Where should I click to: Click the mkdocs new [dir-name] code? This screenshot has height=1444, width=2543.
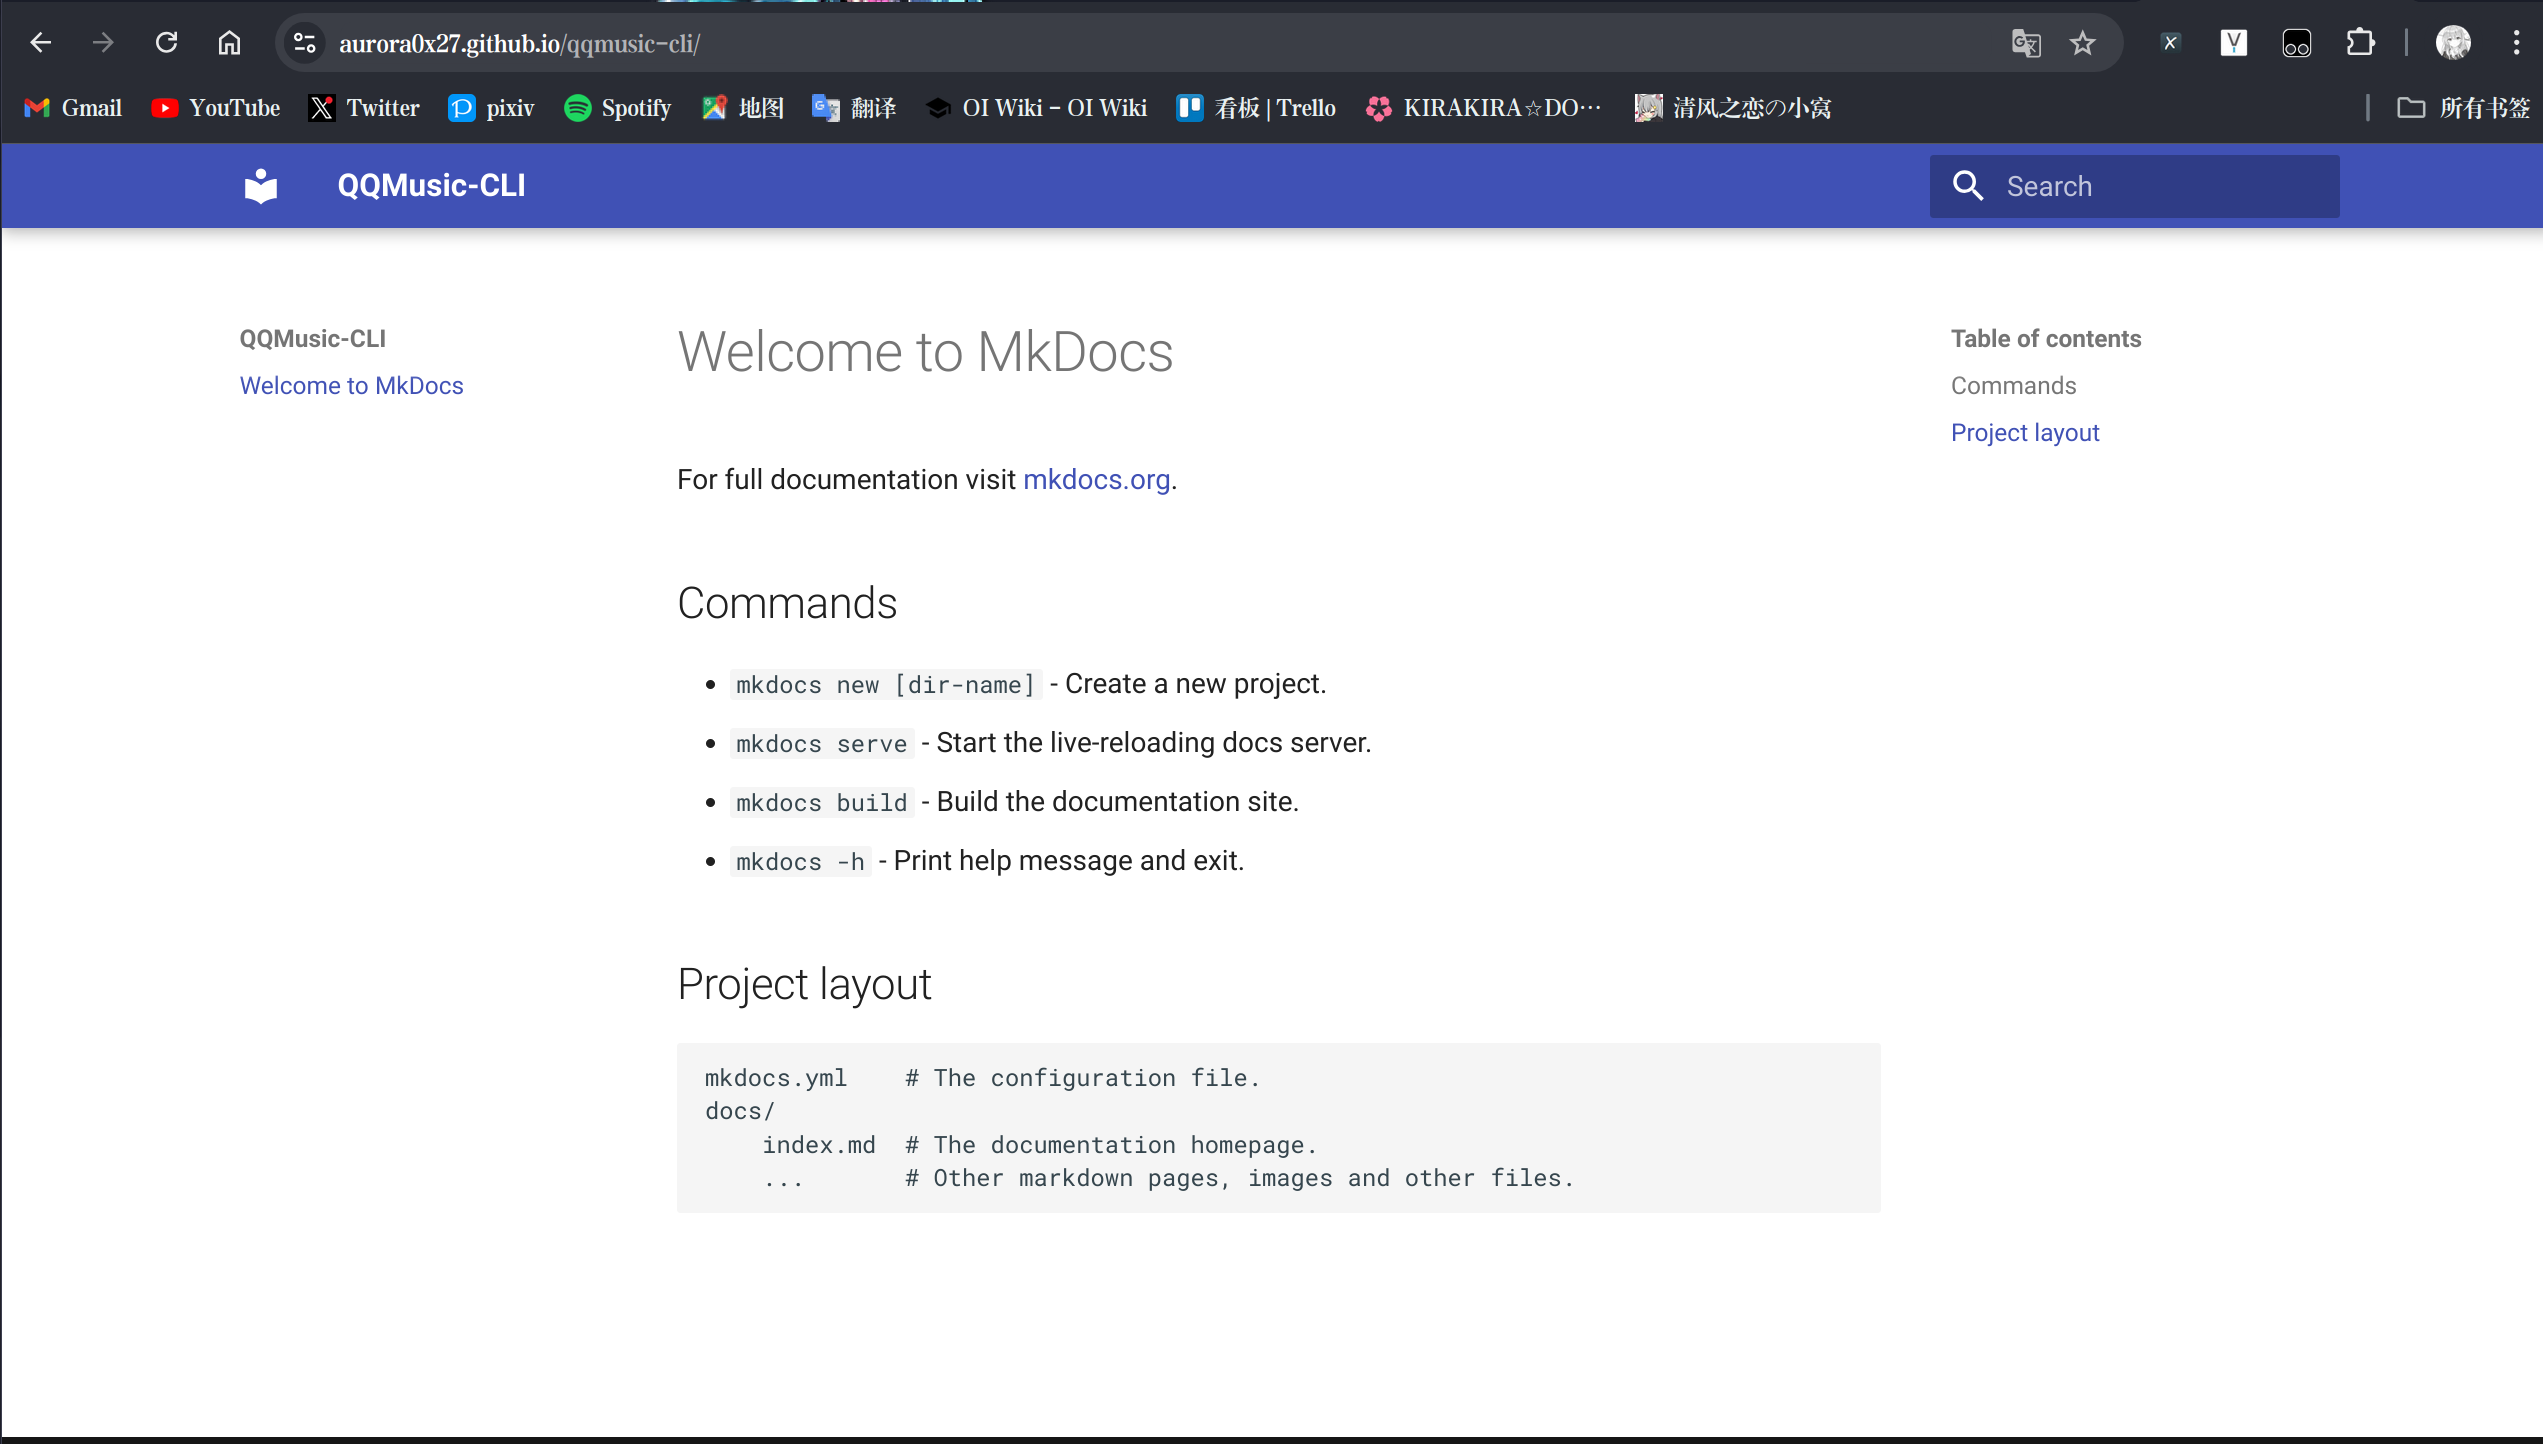coord(885,685)
